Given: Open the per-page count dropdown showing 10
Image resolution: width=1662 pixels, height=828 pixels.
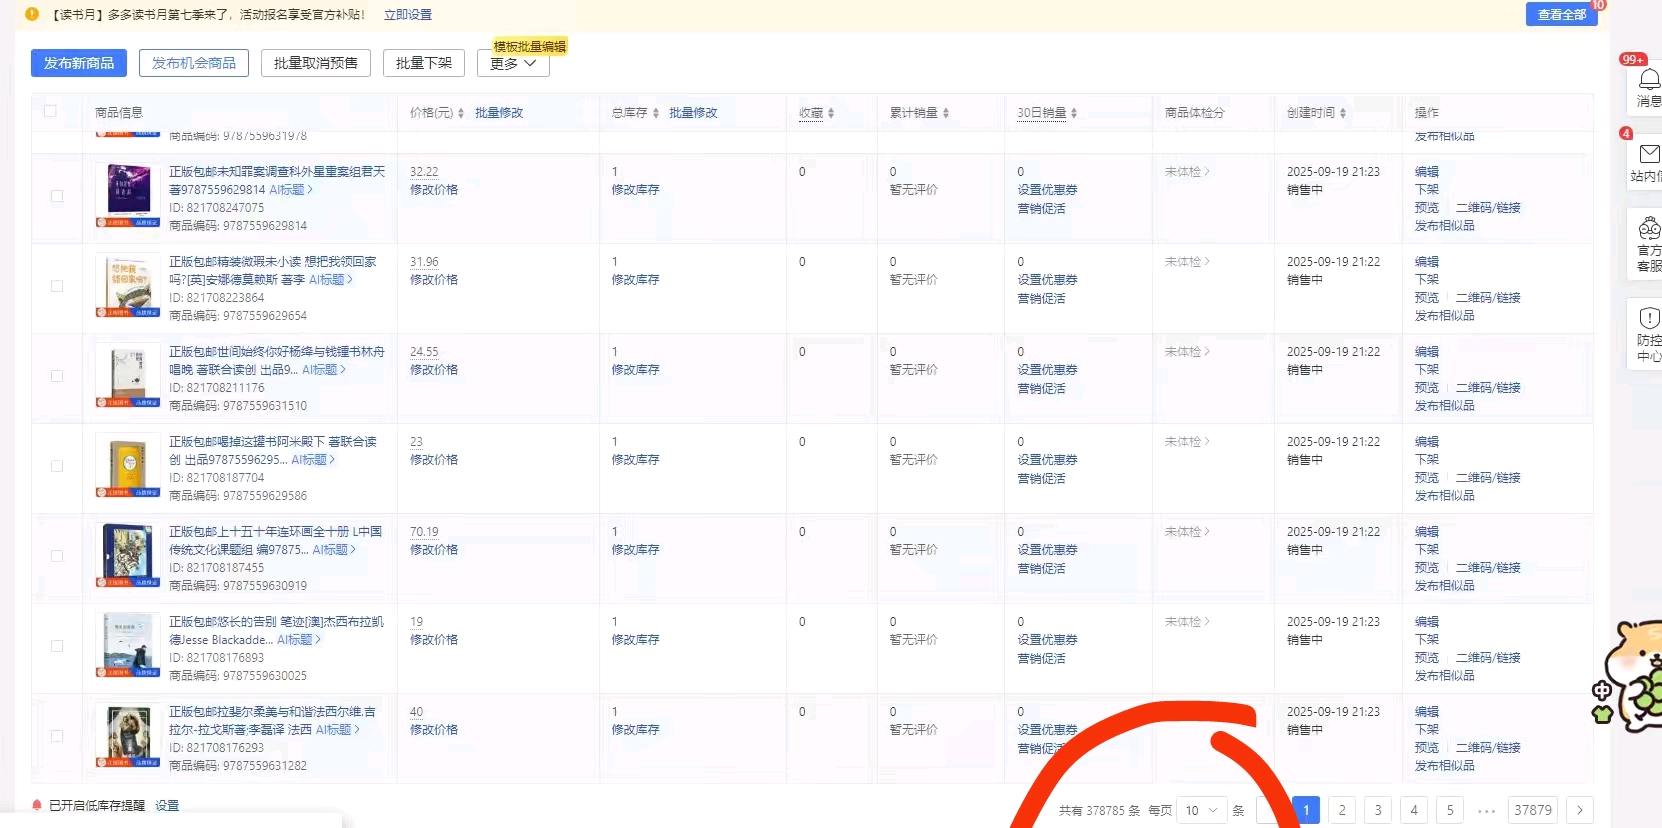Looking at the screenshot, I should click(x=1201, y=810).
